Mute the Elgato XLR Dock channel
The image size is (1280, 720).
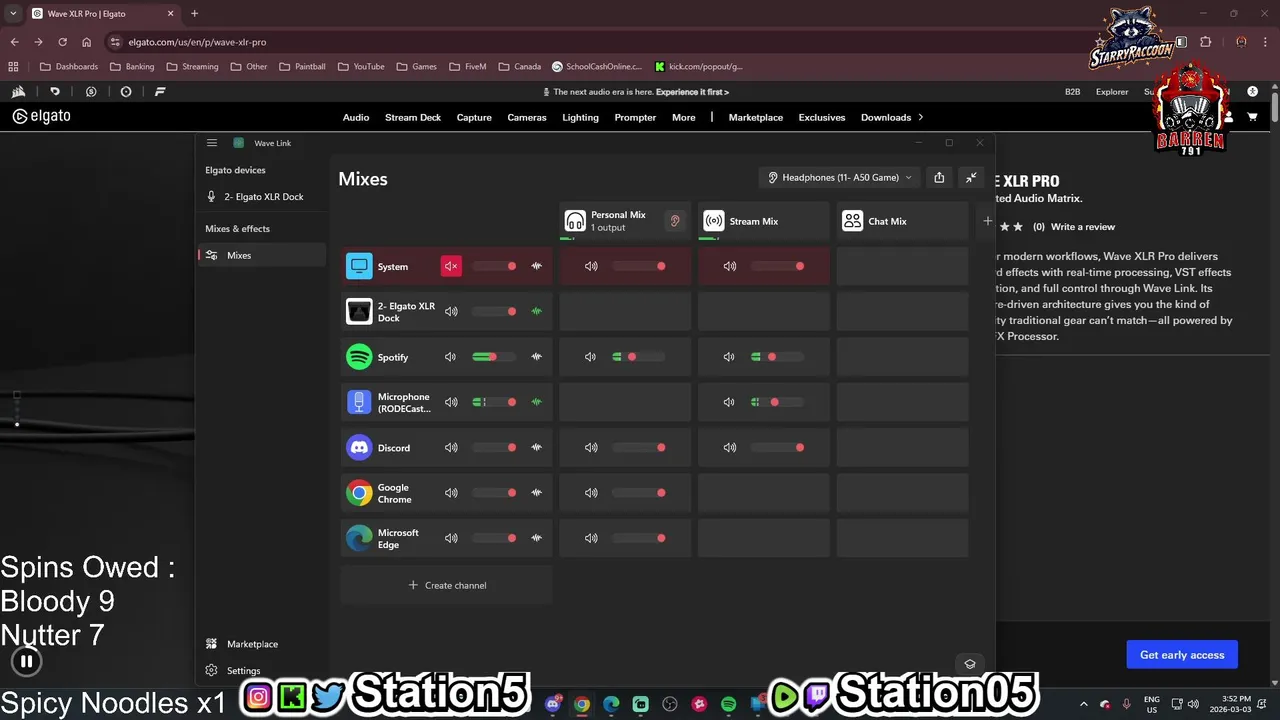[x=451, y=311]
